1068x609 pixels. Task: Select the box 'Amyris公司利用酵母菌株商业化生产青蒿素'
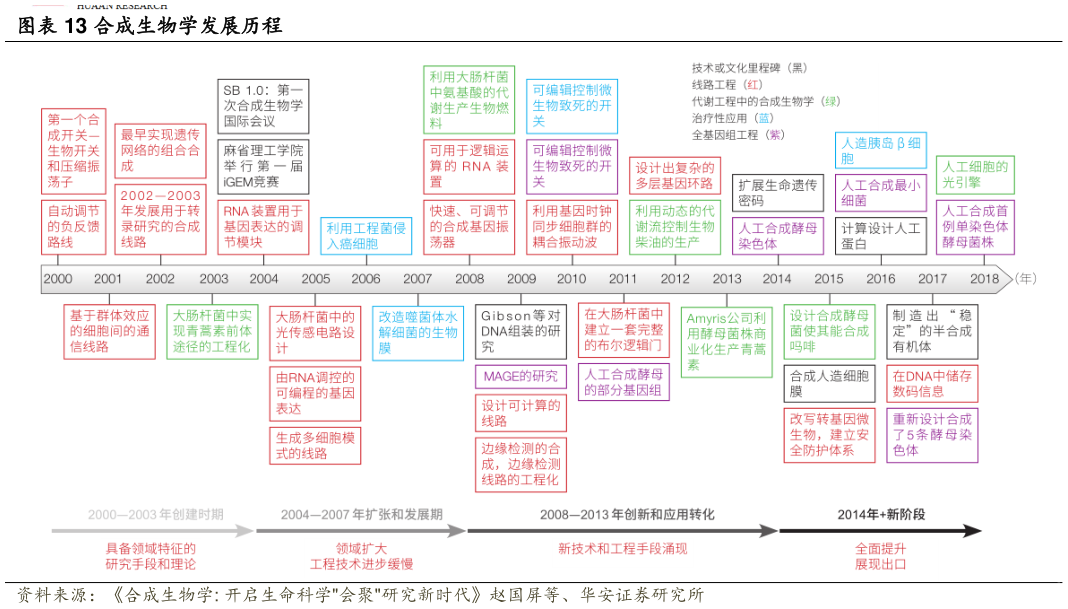coord(727,342)
